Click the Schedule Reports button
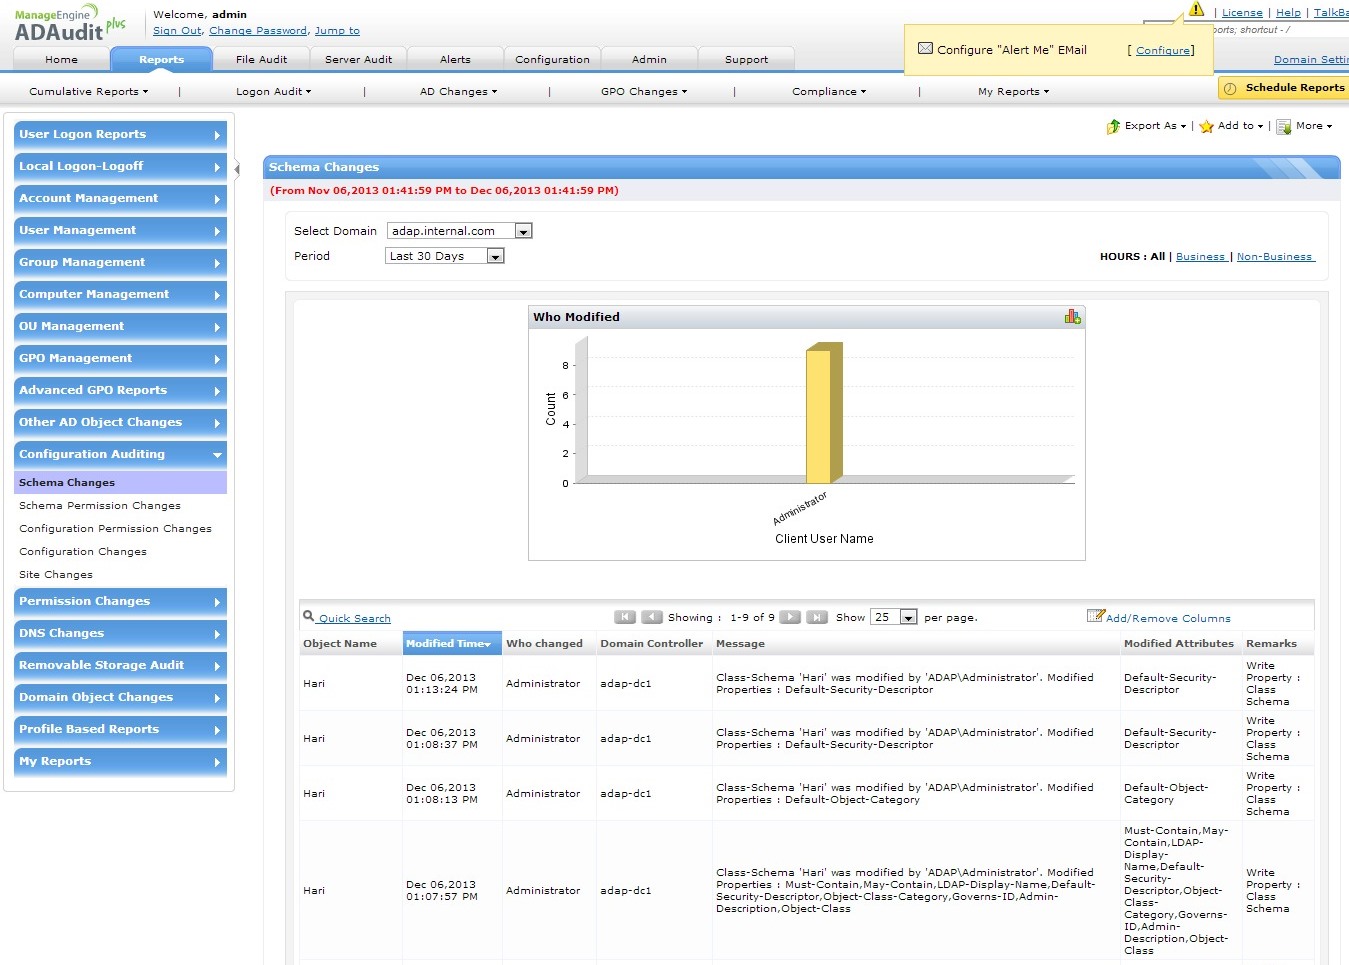The image size is (1349, 965). (1284, 88)
